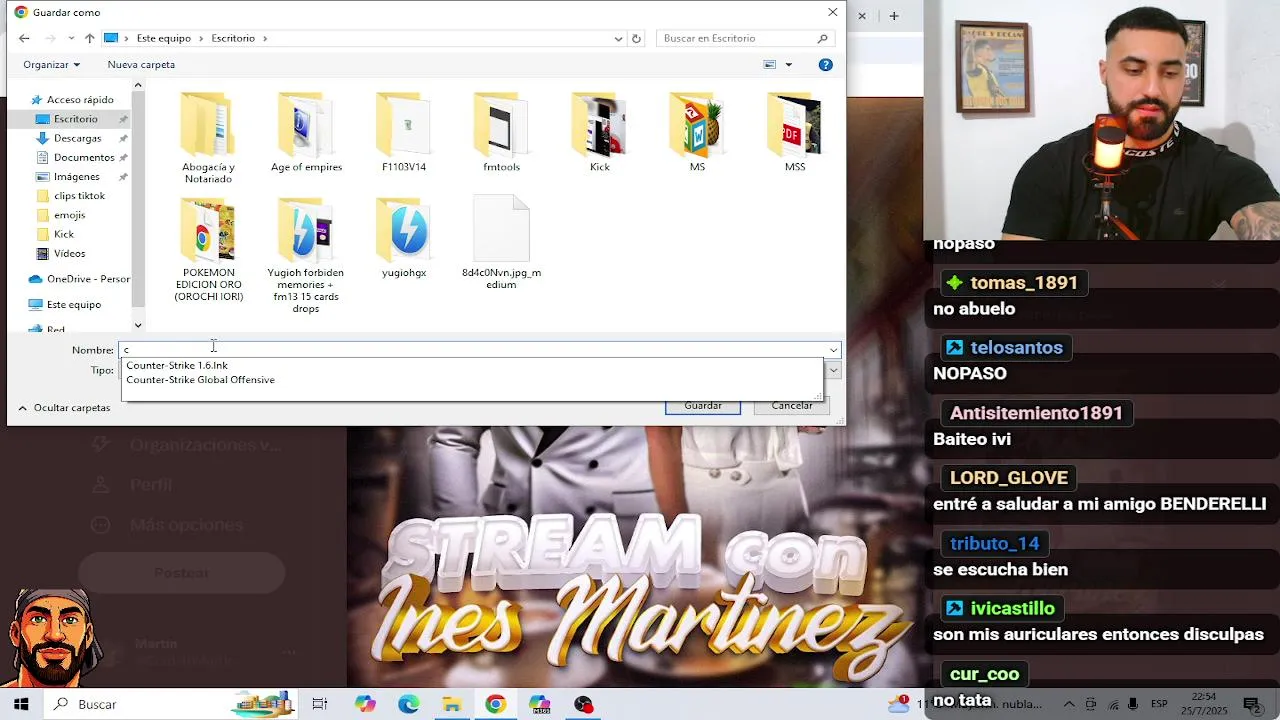Open Documentos in the sidebar
This screenshot has height=720, width=1280.
pos(84,157)
